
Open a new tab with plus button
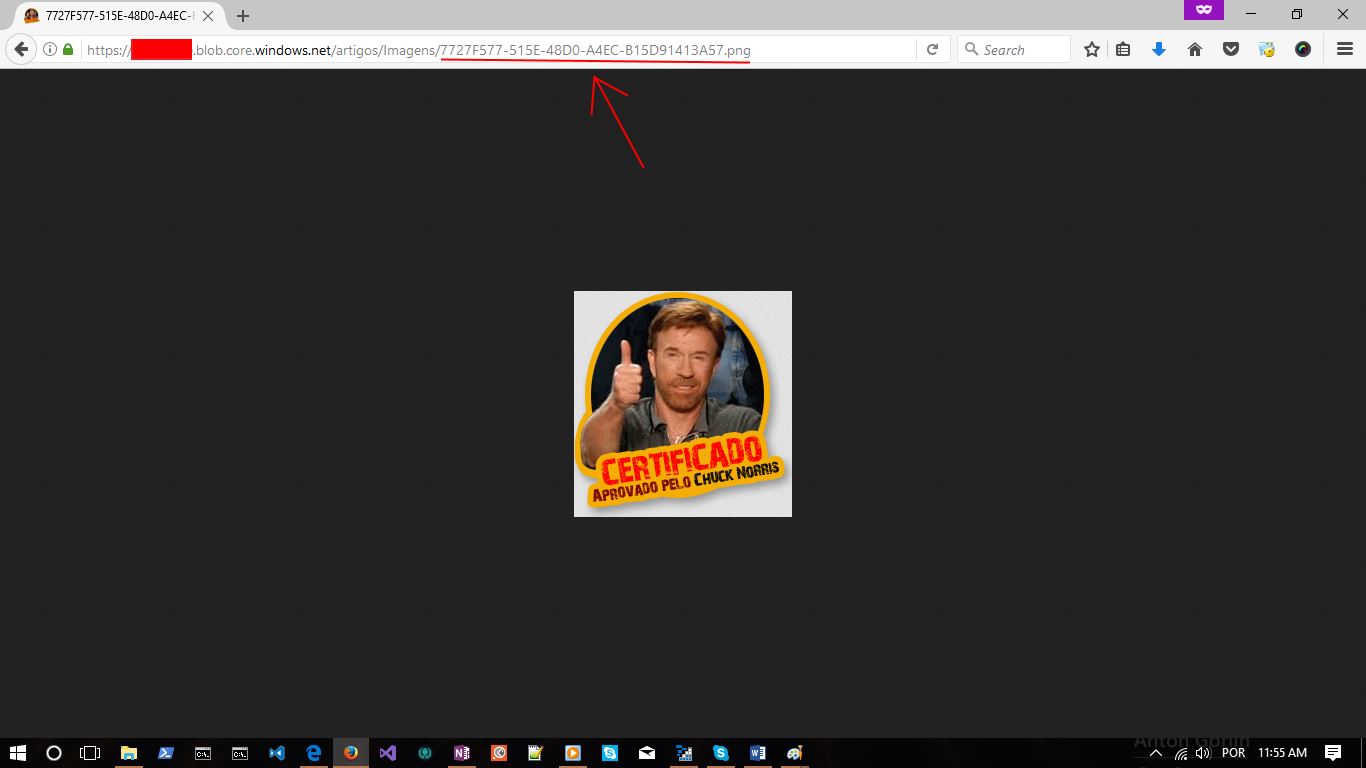(x=243, y=16)
